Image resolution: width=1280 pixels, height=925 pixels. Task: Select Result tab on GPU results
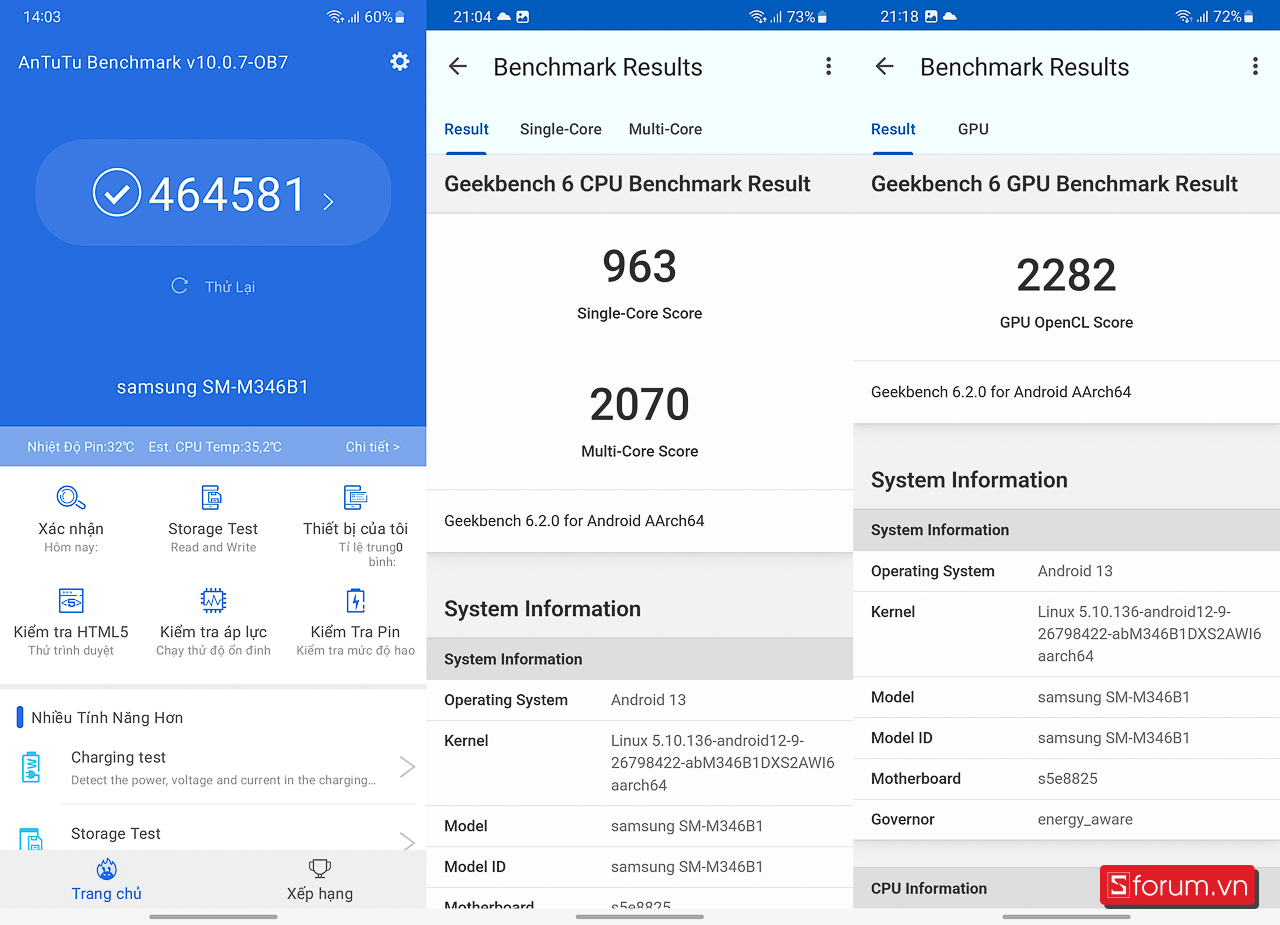coord(893,129)
